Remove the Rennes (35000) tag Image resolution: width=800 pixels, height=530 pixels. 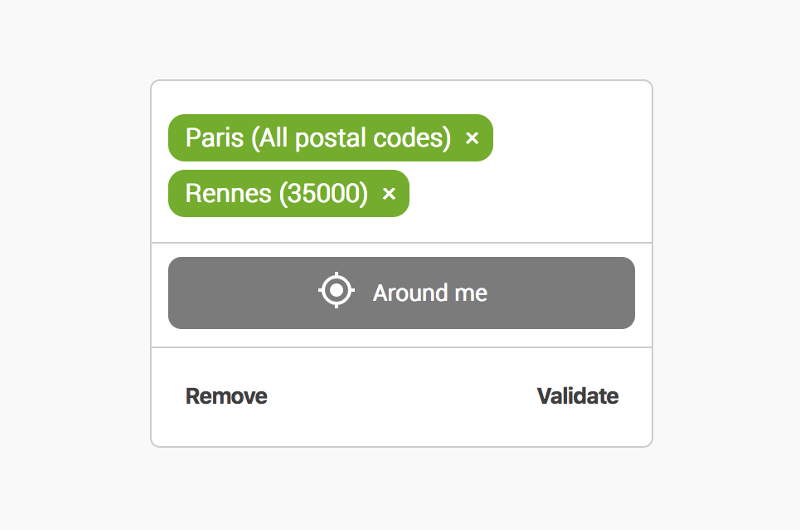tap(389, 194)
